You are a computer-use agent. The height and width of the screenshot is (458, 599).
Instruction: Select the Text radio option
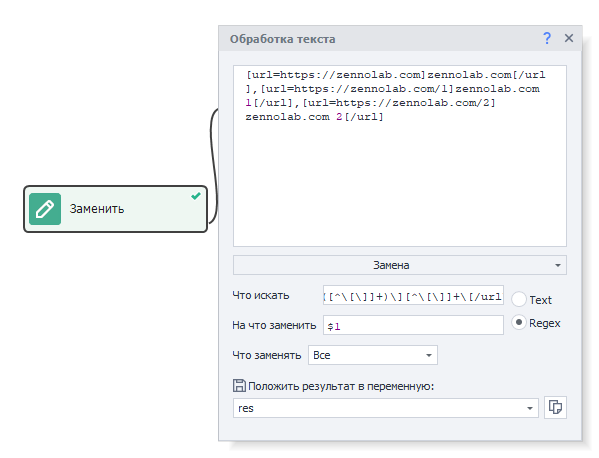pyautogui.click(x=519, y=299)
